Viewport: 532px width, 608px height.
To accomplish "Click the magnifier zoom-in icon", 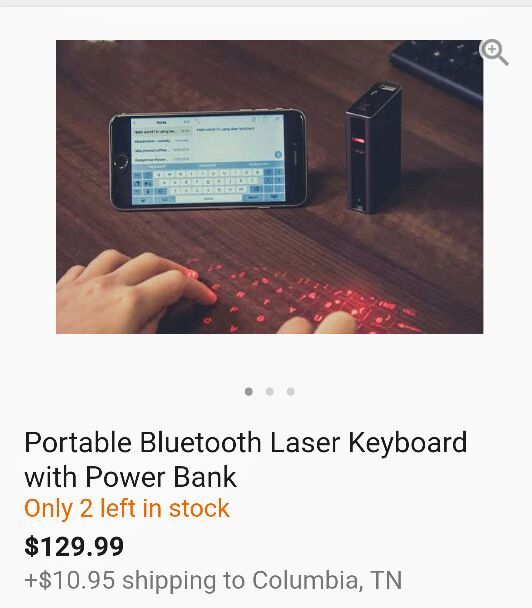I will tap(494, 52).
